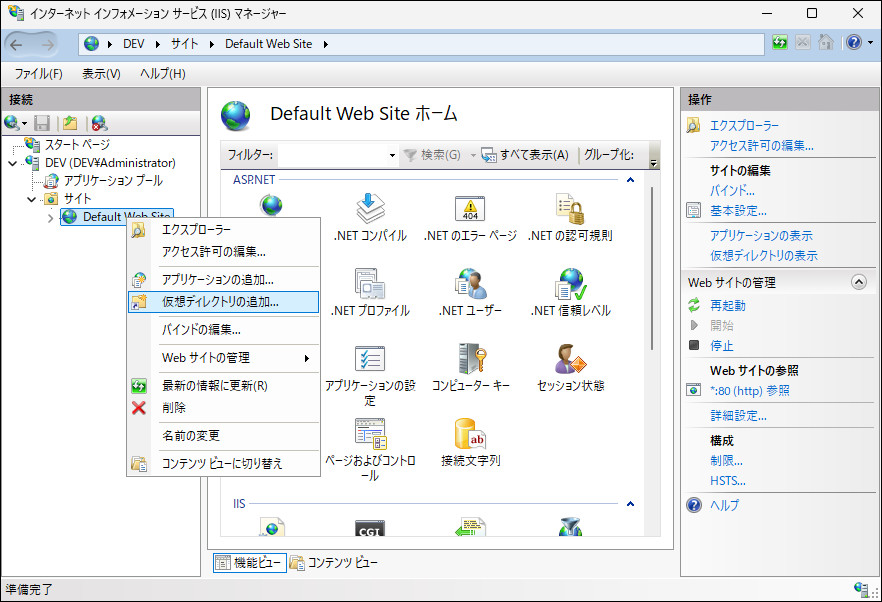Open the CGI feature icon

pyautogui.click(x=370, y=528)
